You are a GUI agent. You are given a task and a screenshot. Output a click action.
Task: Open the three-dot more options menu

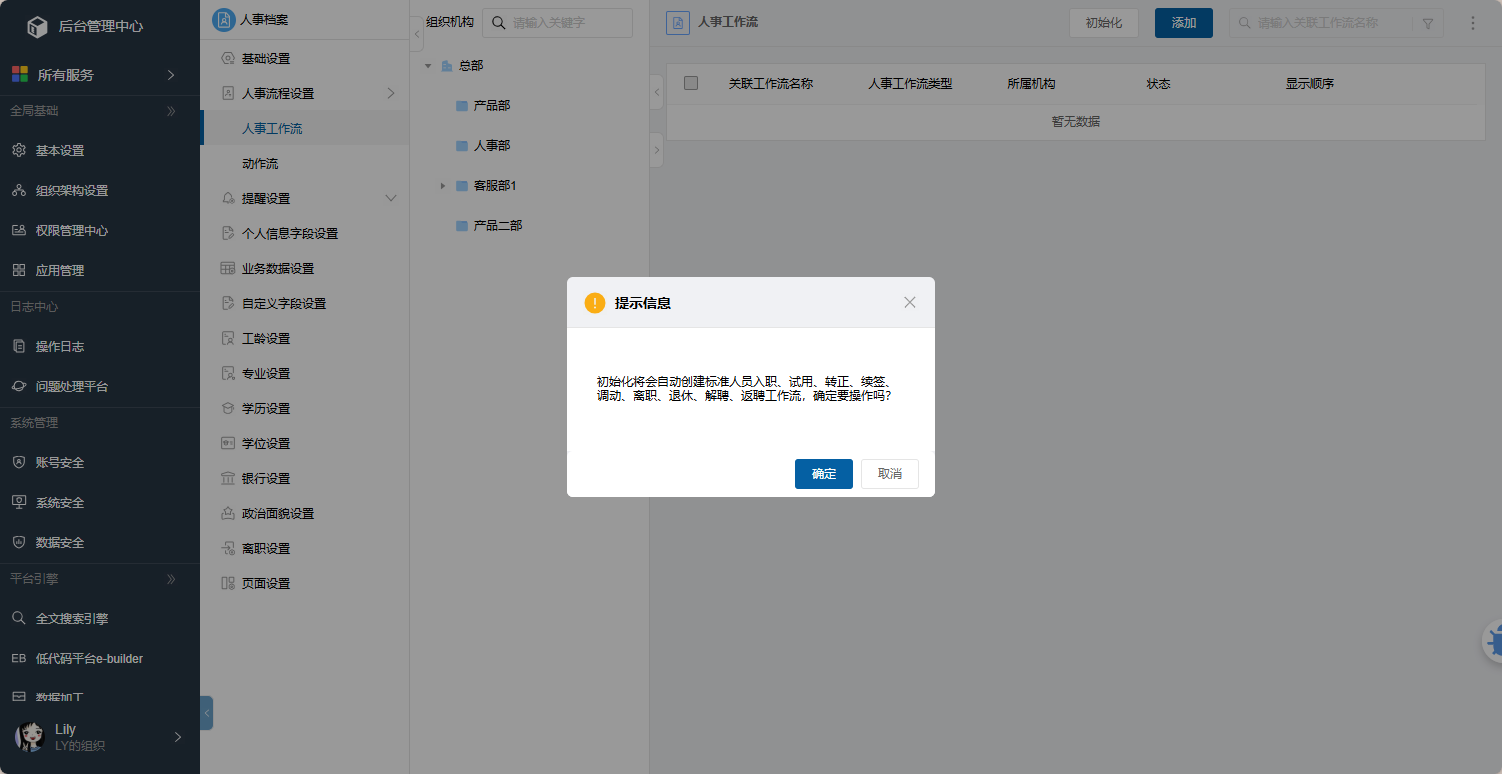(x=1472, y=23)
